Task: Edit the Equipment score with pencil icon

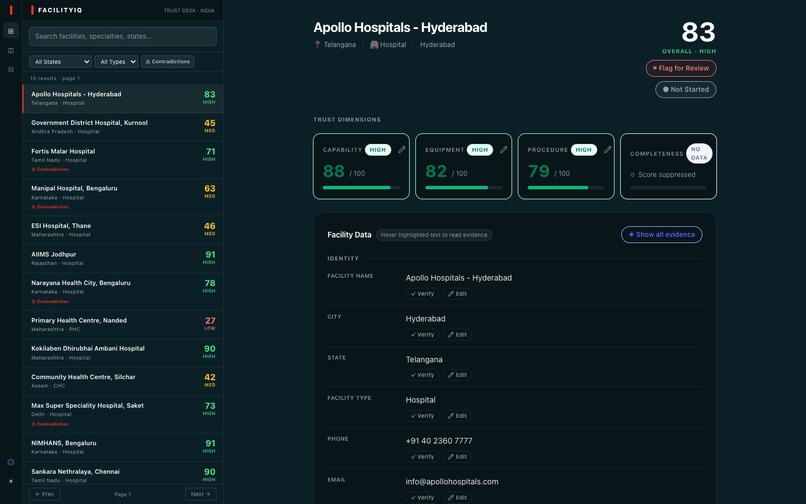Action: point(504,150)
